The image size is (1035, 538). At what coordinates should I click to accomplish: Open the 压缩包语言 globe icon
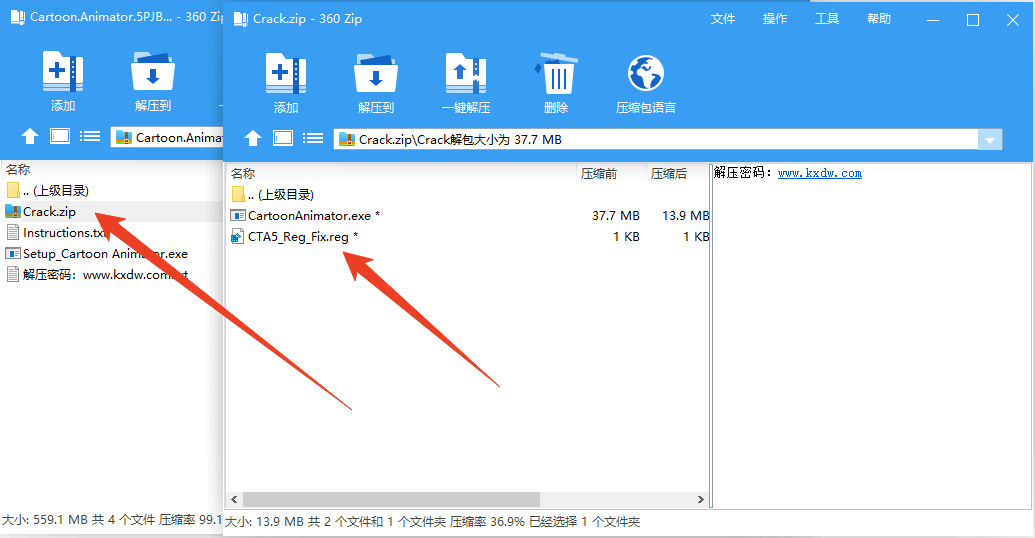coord(646,76)
